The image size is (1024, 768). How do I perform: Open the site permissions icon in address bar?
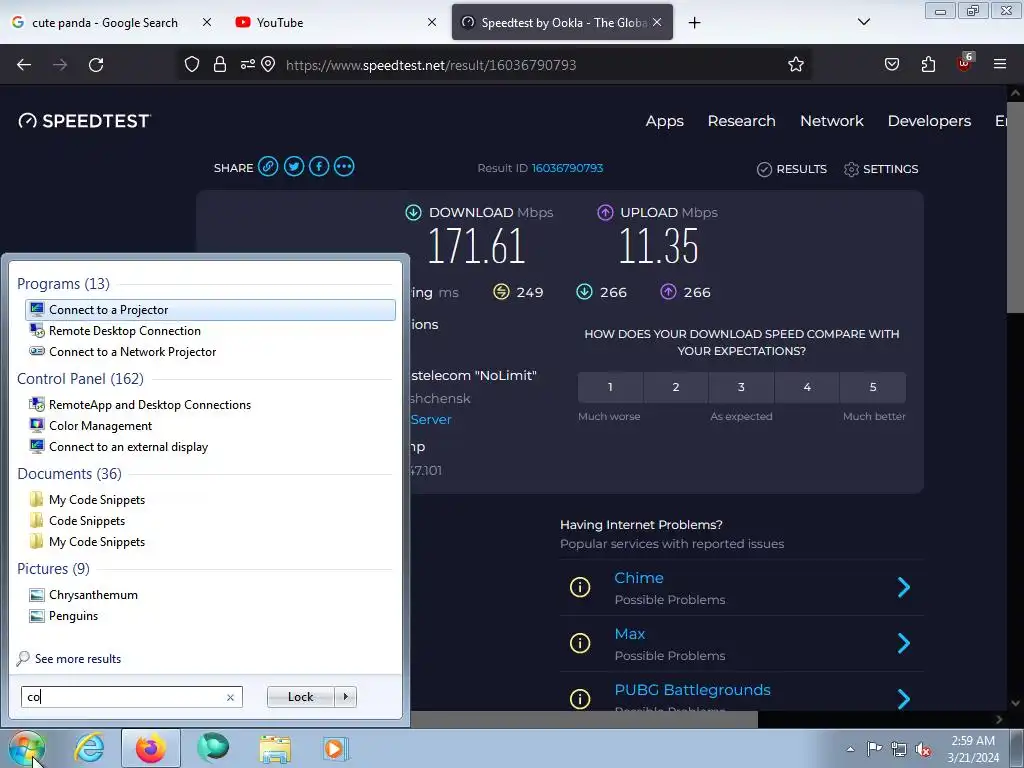[x=247, y=65]
